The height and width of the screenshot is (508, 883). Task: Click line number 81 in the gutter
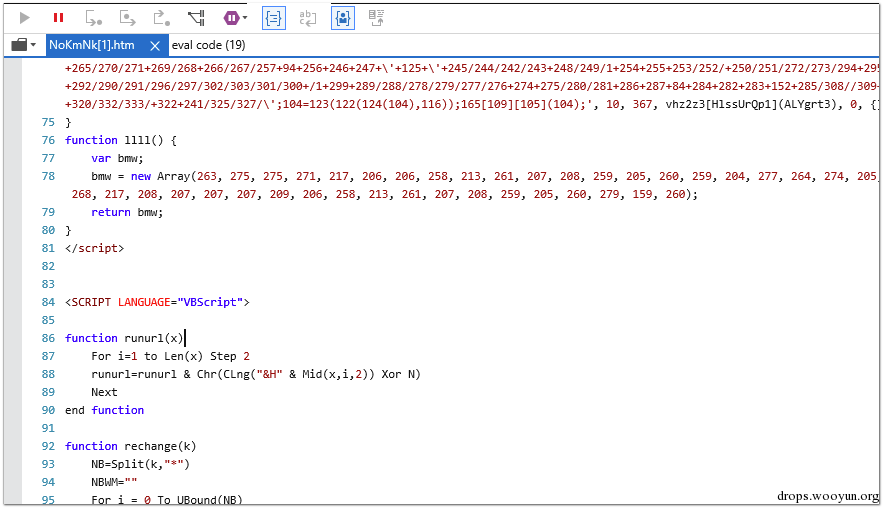pos(48,248)
